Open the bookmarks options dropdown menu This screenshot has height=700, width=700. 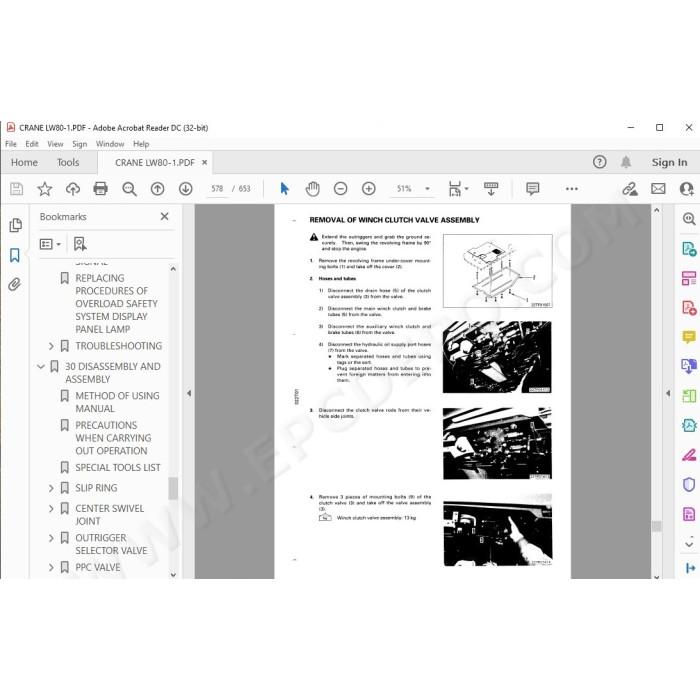50,244
